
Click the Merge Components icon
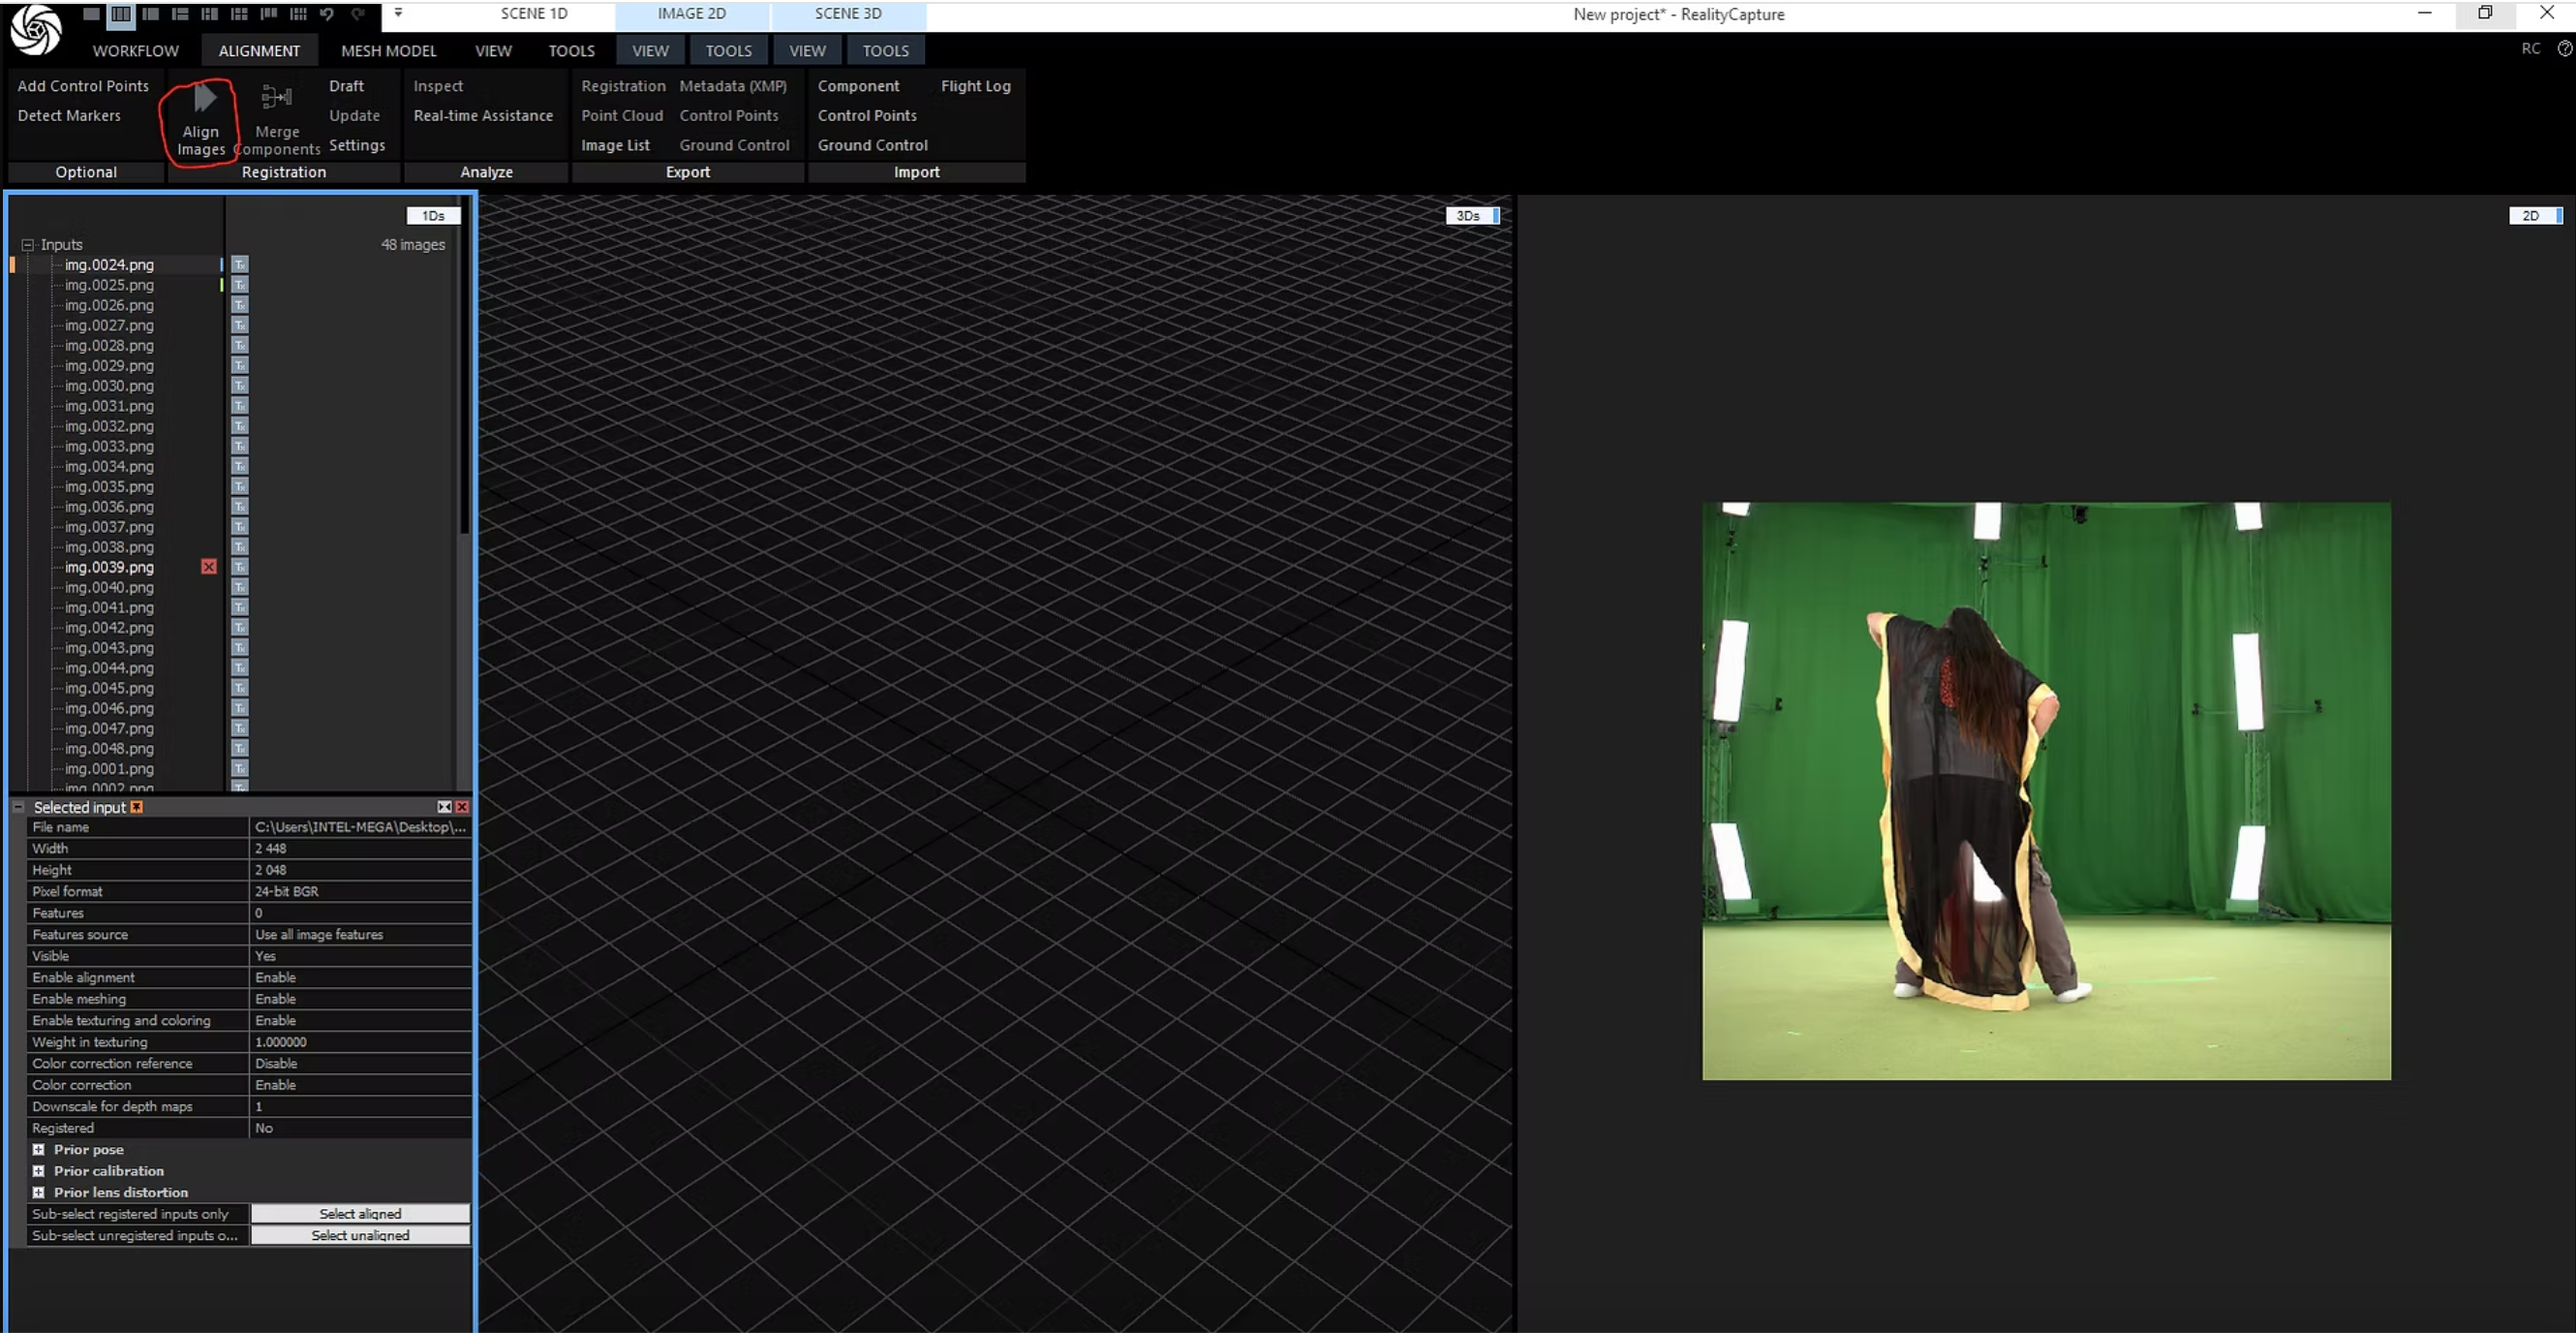click(276, 98)
